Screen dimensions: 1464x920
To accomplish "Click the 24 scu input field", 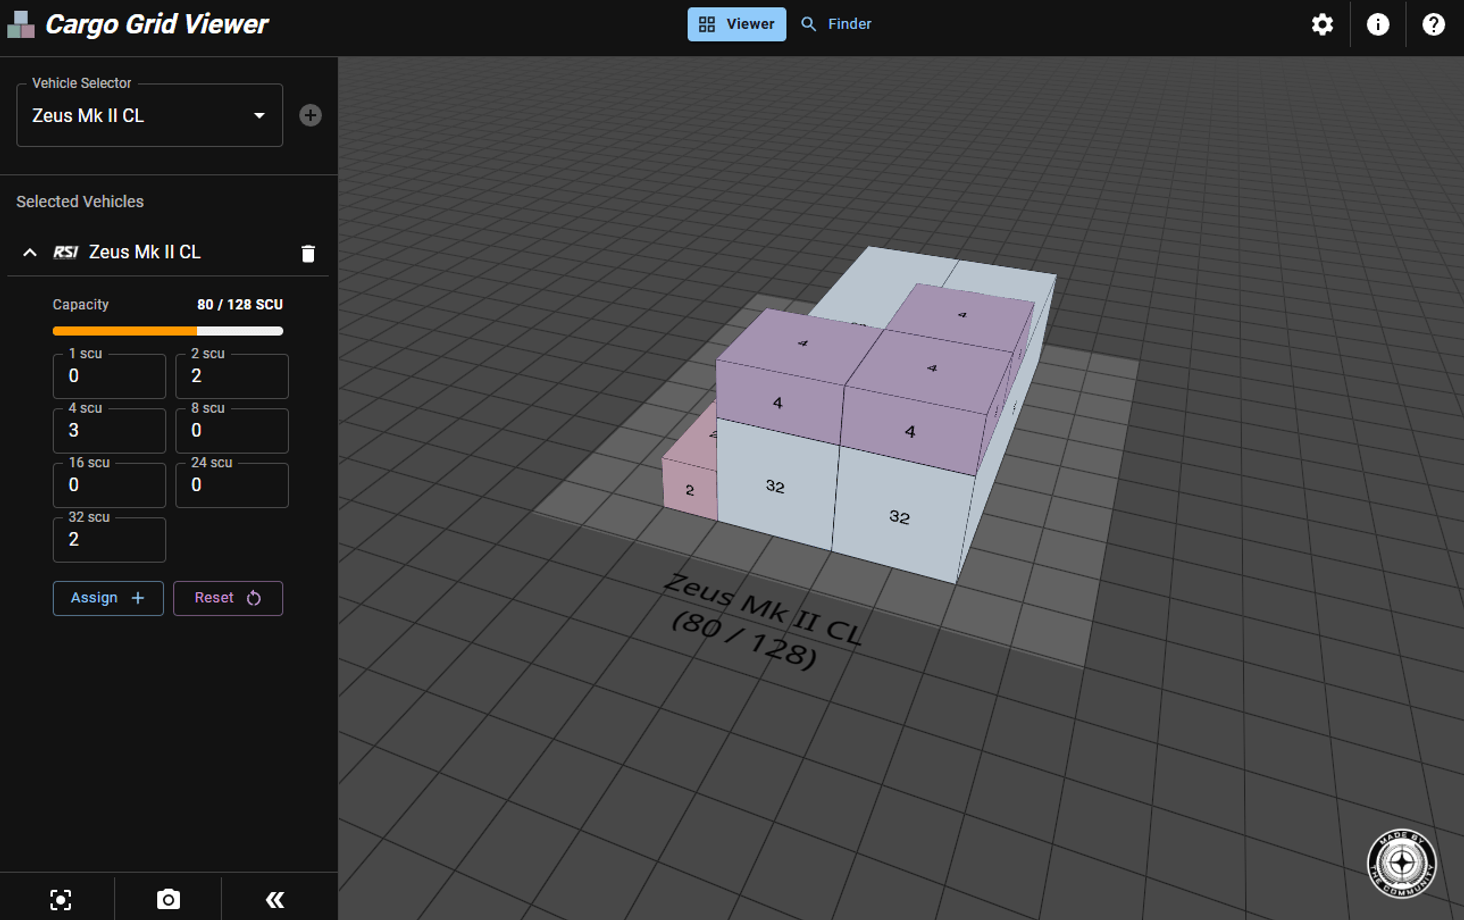I will (232, 485).
